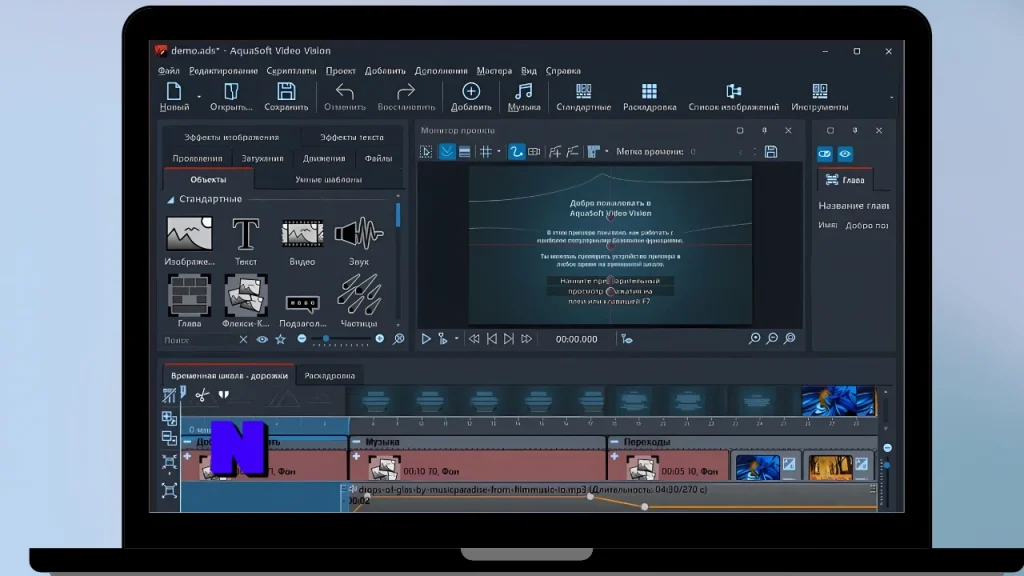Click the Поиск search field in toolbox
The height and width of the screenshot is (576, 1024).
[x=199, y=340]
